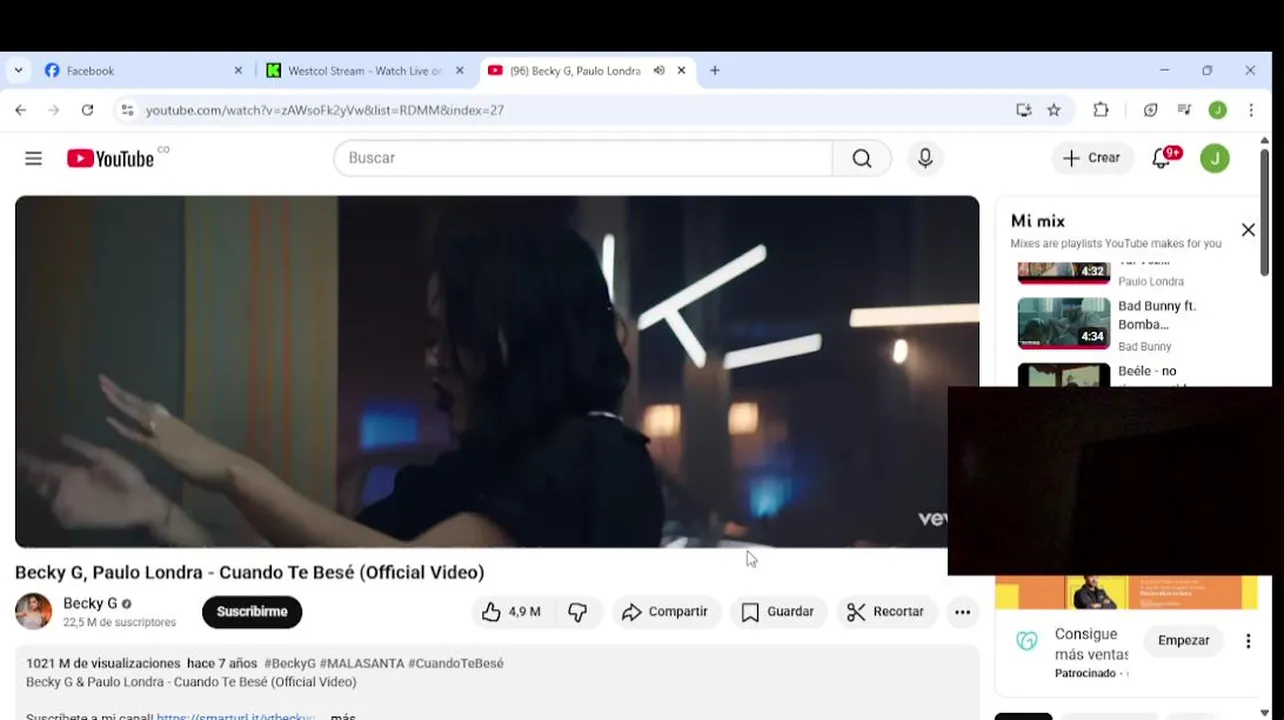1284x720 pixels.
Task: Open Becky G channel avatar
Action: pyautogui.click(x=33, y=612)
